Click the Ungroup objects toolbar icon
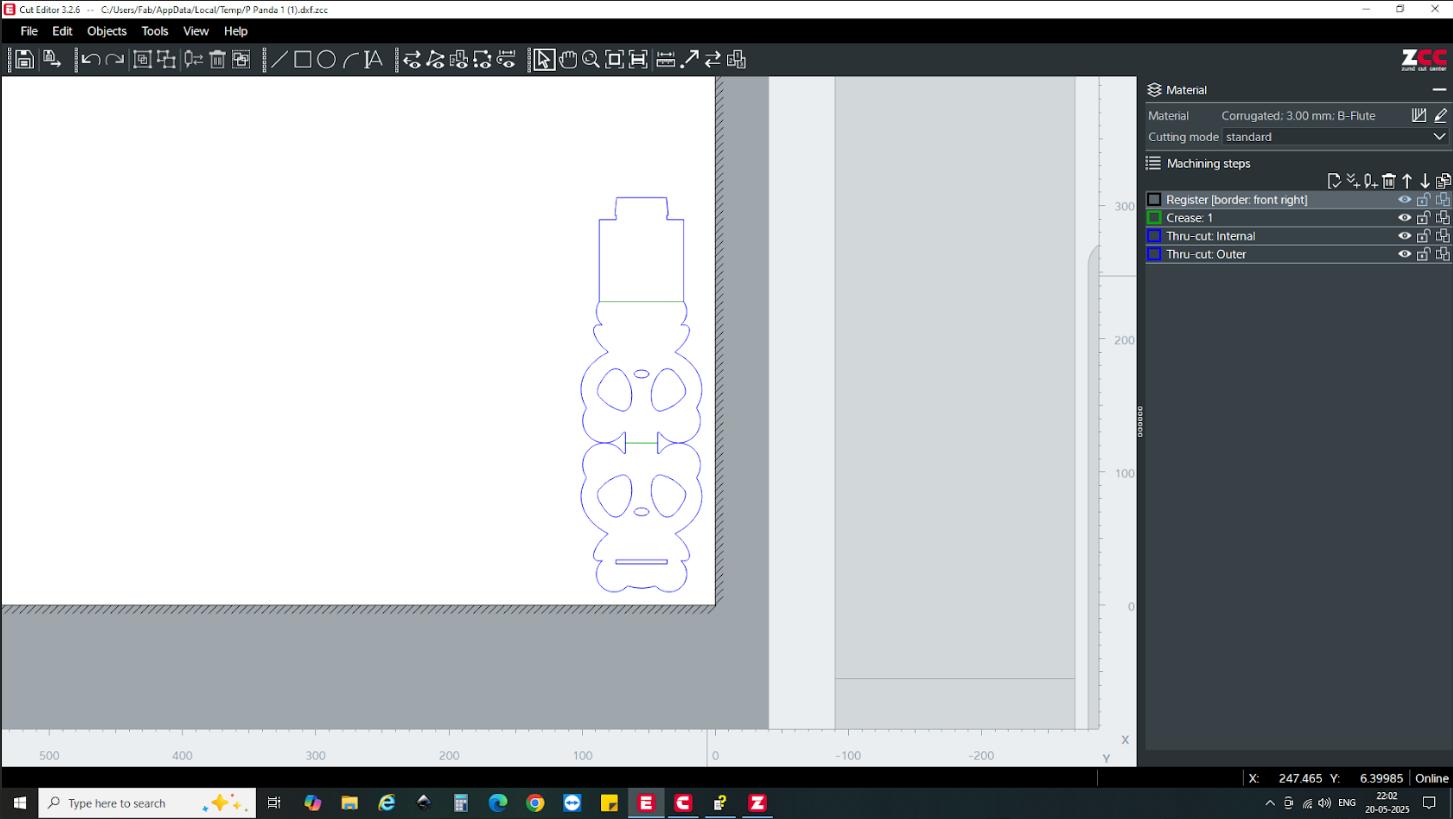This screenshot has width=1453, height=819. [x=166, y=60]
